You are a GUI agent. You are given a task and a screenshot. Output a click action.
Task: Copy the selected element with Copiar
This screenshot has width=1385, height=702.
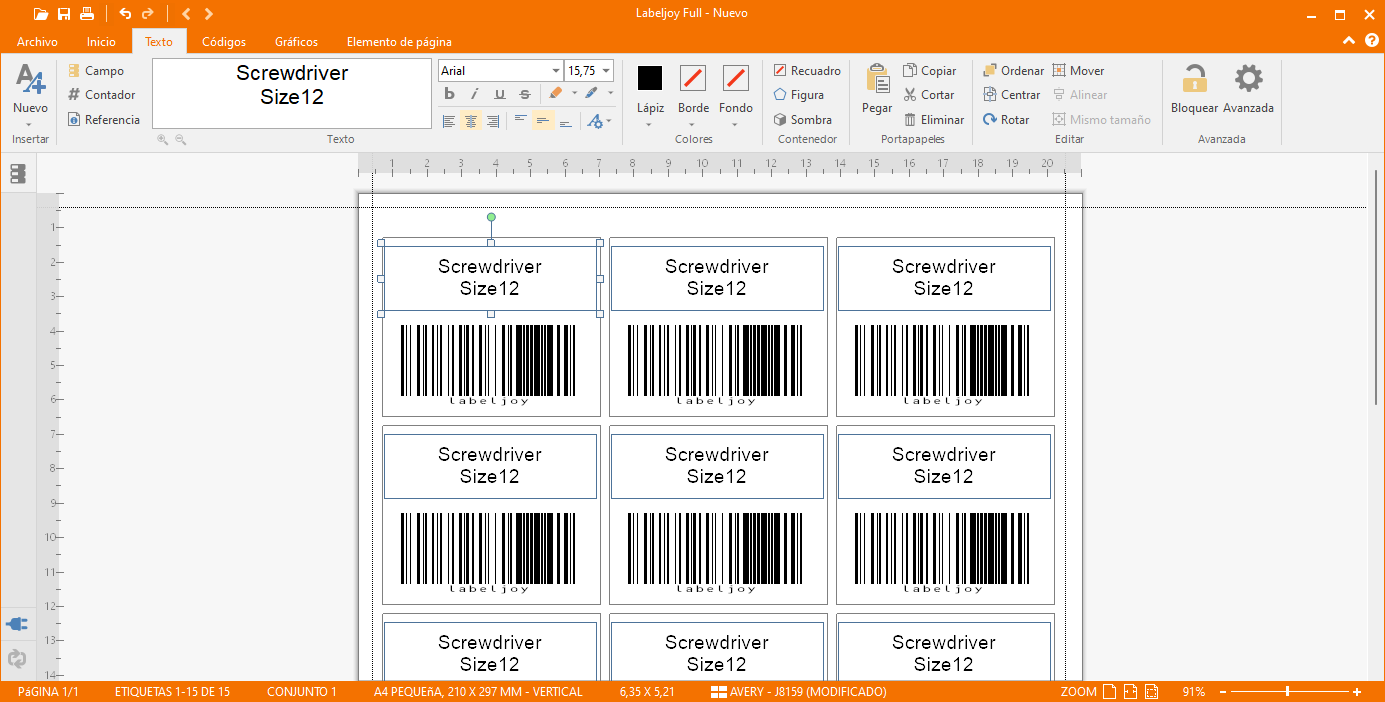pos(930,71)
